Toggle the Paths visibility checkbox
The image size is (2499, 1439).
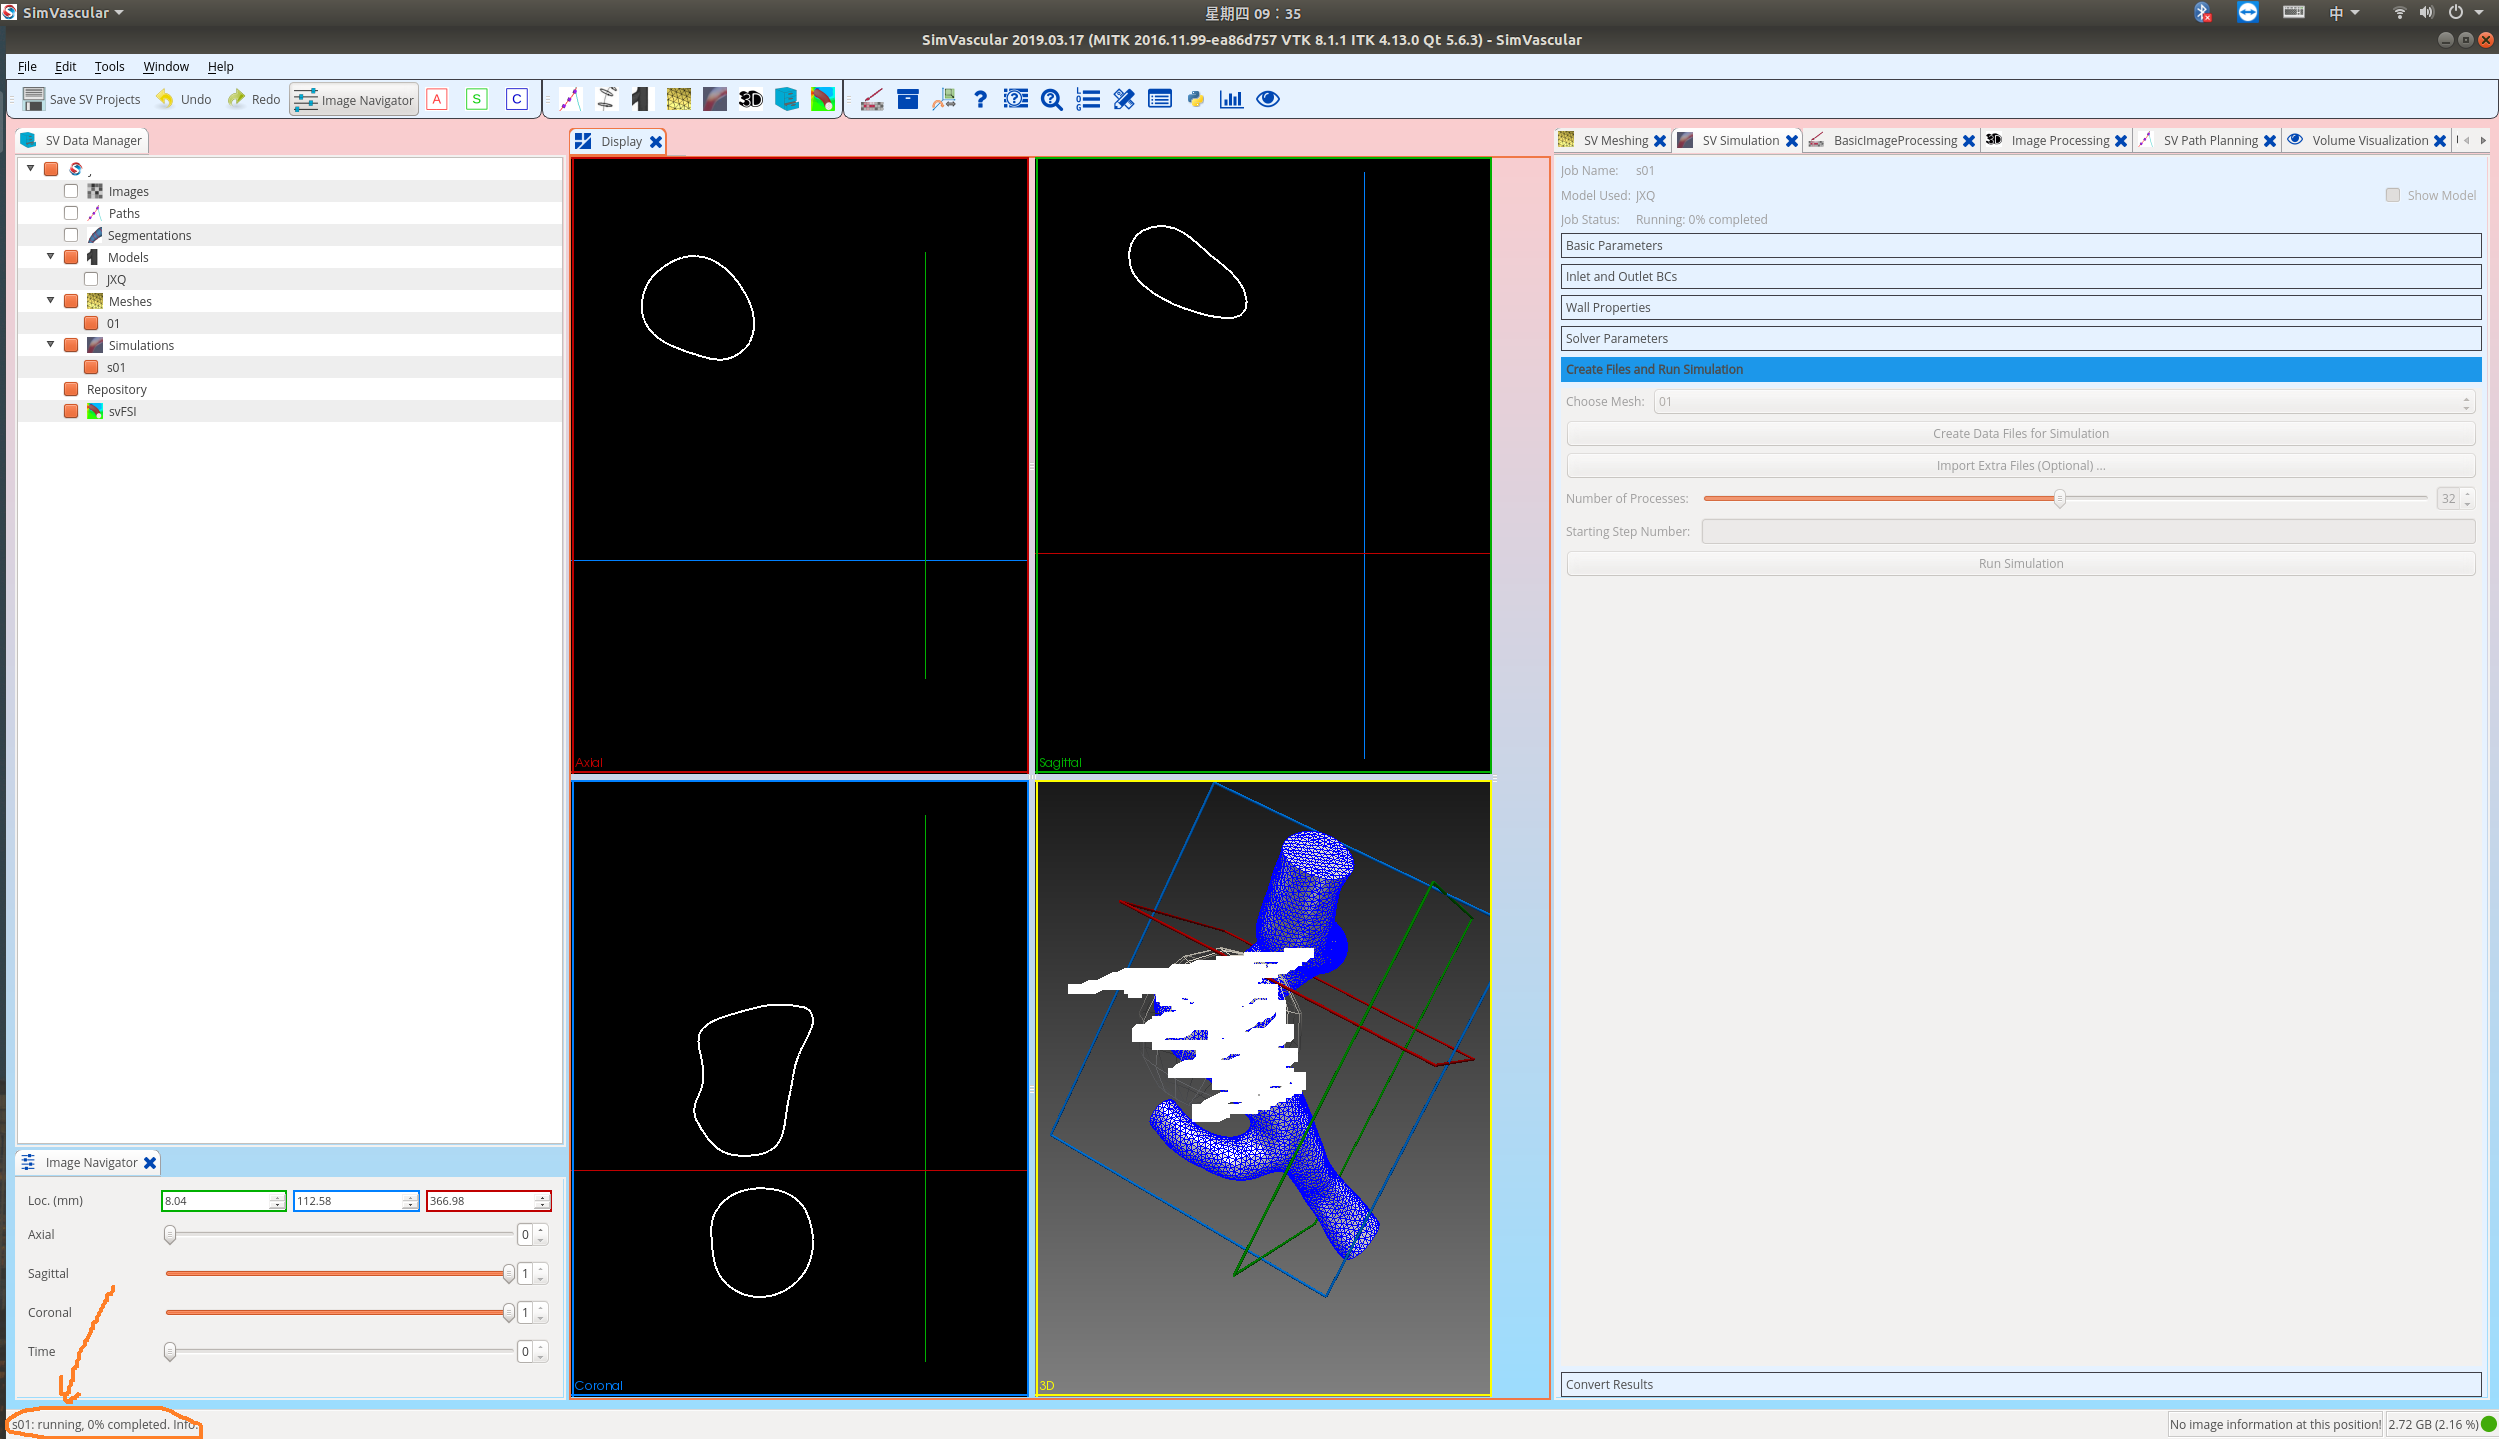(x=71, y=212)
